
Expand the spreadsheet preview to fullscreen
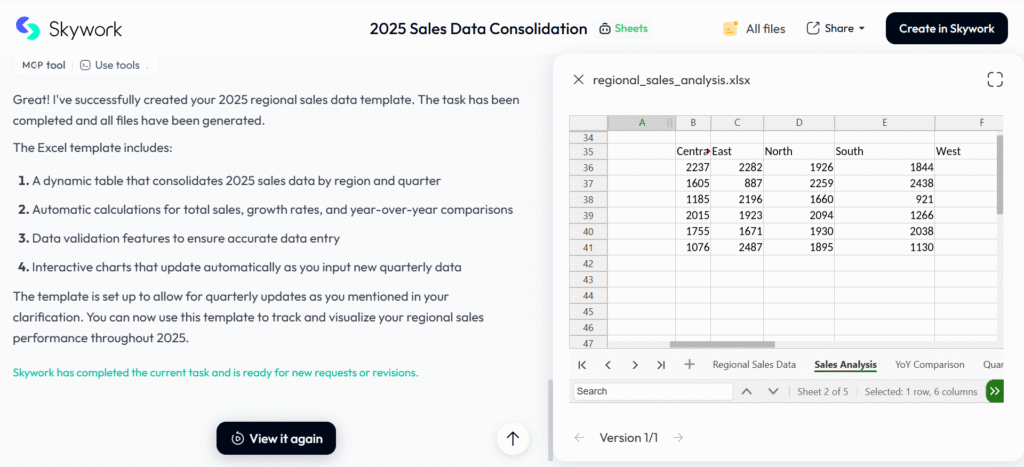[994, 80]
